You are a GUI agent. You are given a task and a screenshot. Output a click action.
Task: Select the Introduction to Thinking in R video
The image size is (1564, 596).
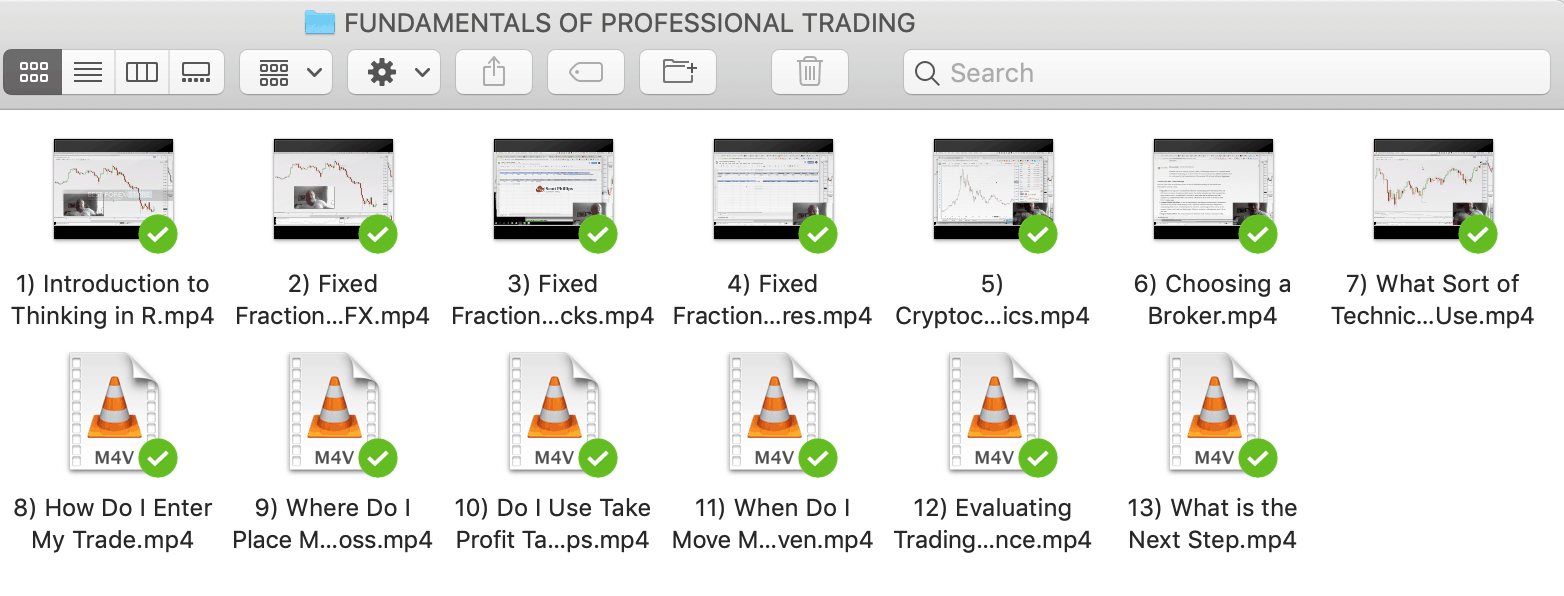113,189
